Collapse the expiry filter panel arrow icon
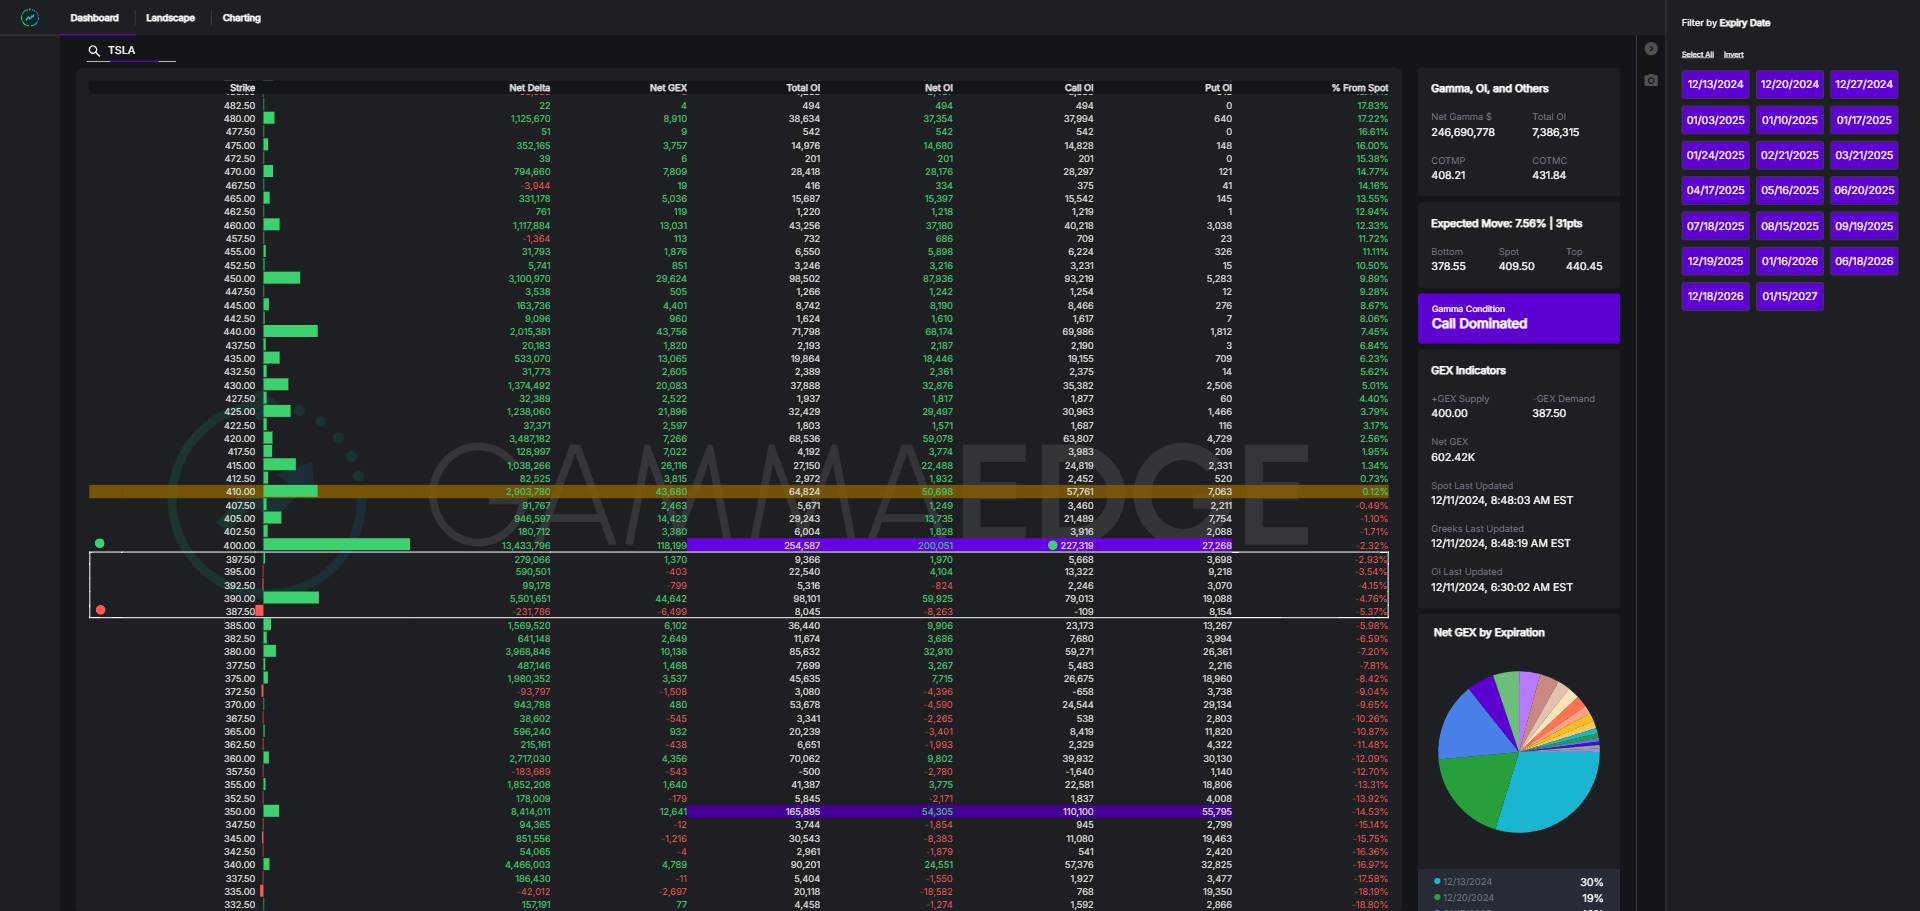 tap(1651, 49)
